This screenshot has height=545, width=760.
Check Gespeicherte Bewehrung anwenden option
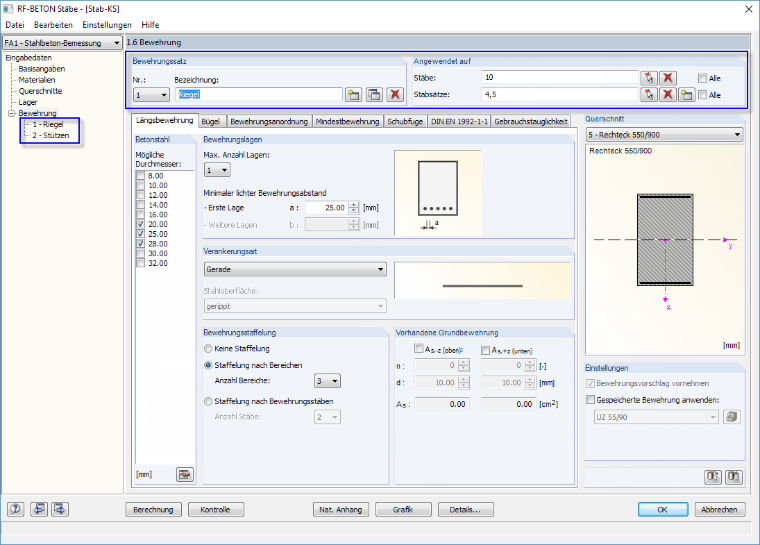coord(590,400)
